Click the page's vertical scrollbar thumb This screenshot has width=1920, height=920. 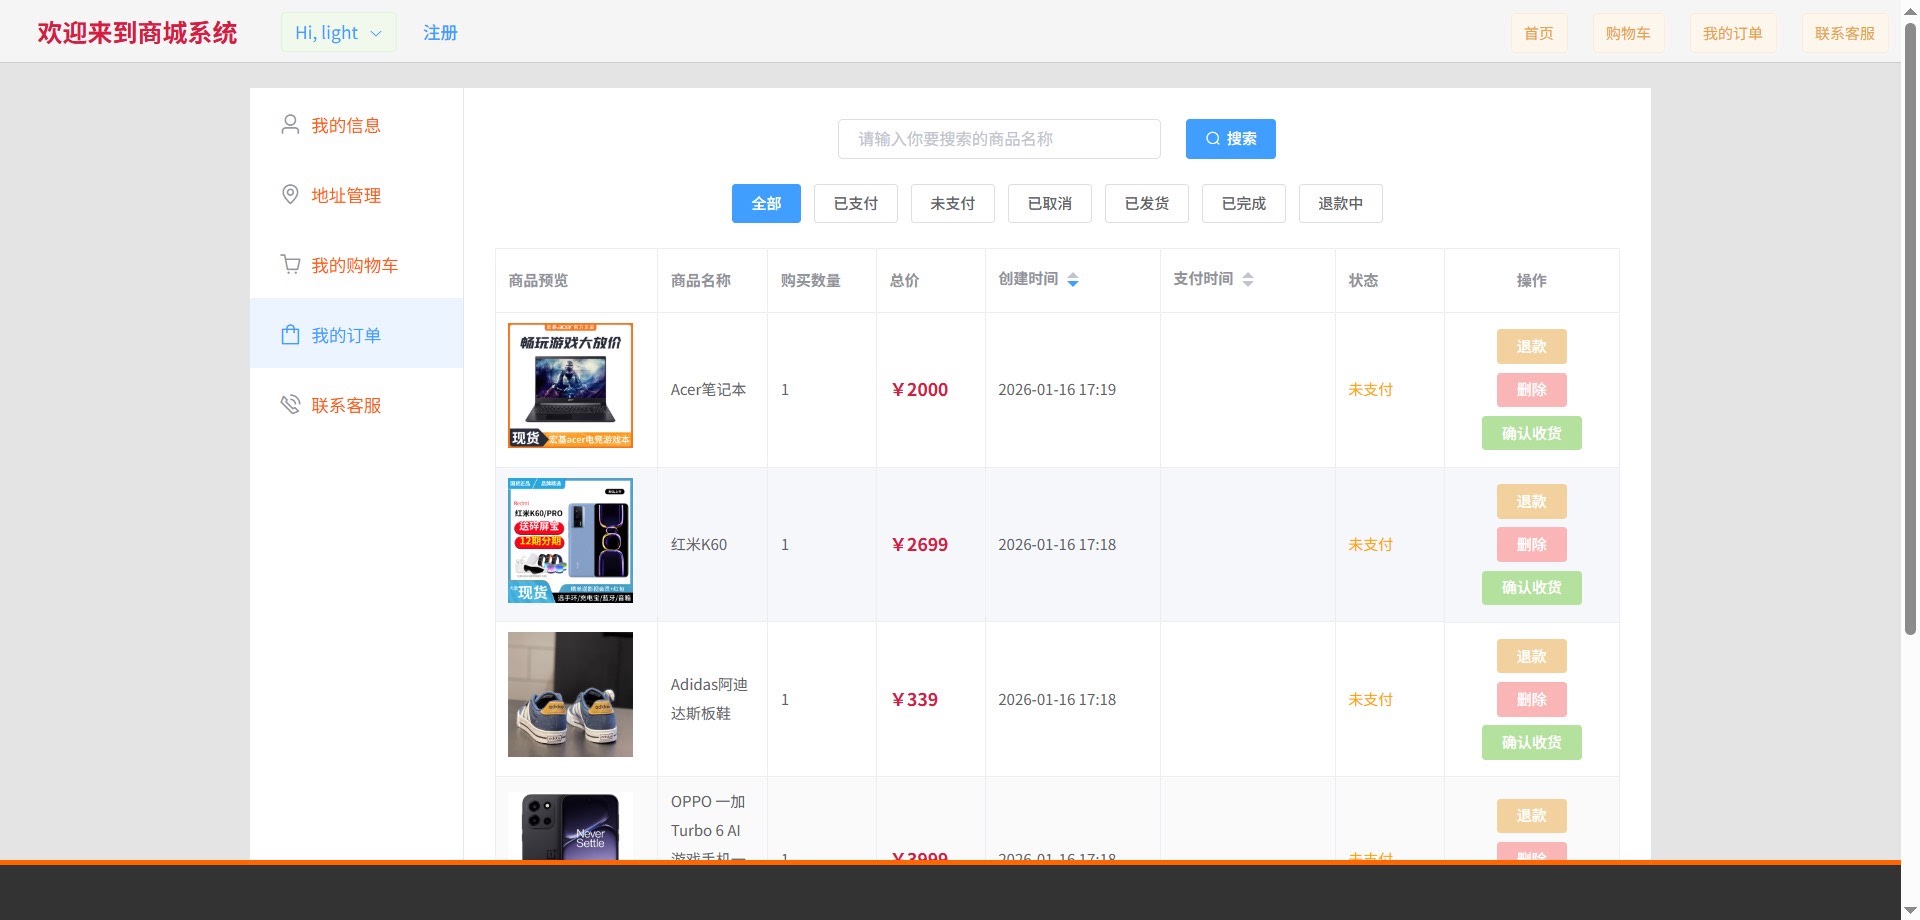click(1910, 330)
